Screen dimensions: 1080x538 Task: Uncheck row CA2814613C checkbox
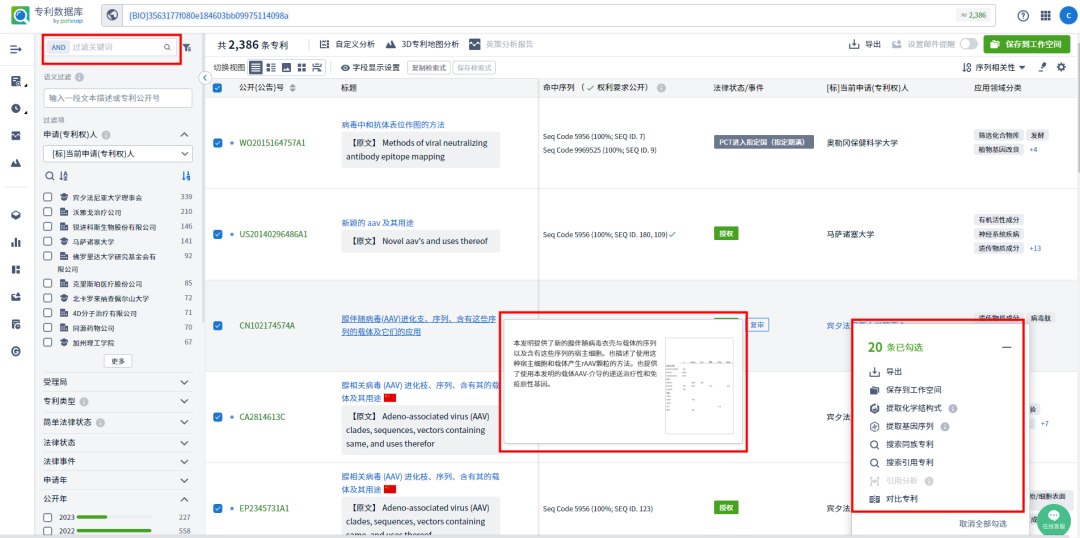tap(218, 417)
